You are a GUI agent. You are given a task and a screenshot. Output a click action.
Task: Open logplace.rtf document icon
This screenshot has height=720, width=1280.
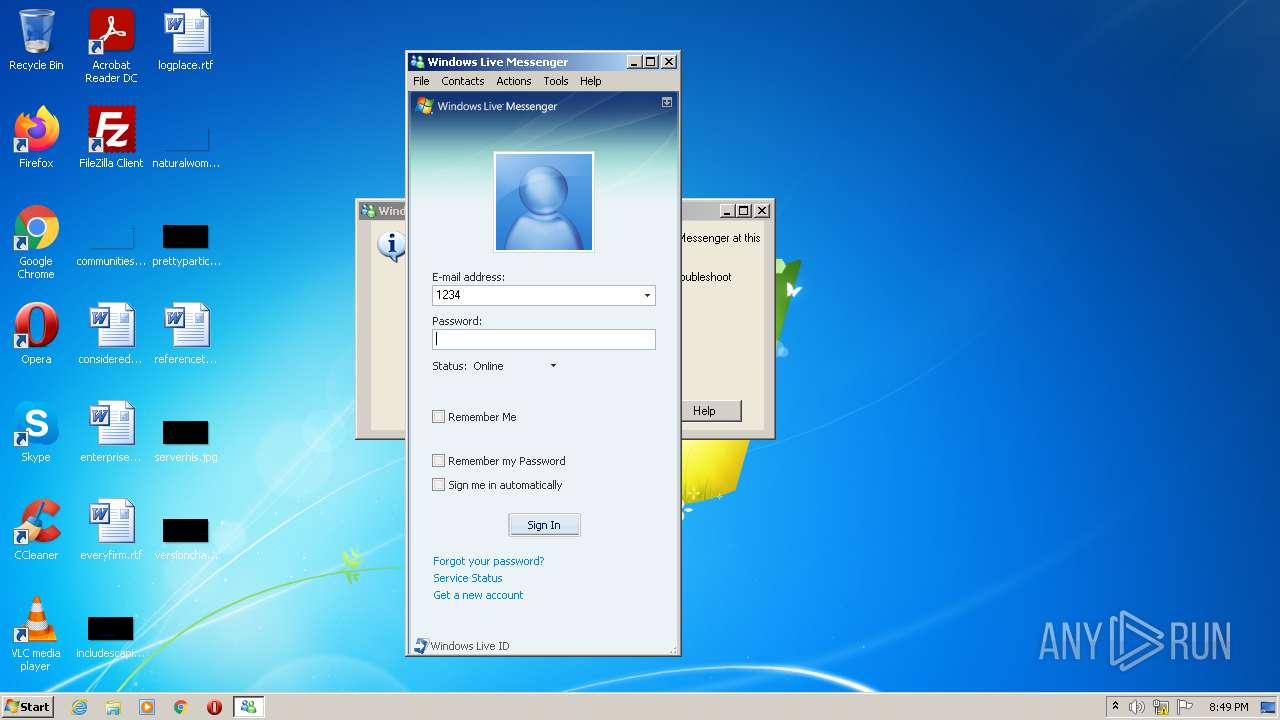coord(186,40)
